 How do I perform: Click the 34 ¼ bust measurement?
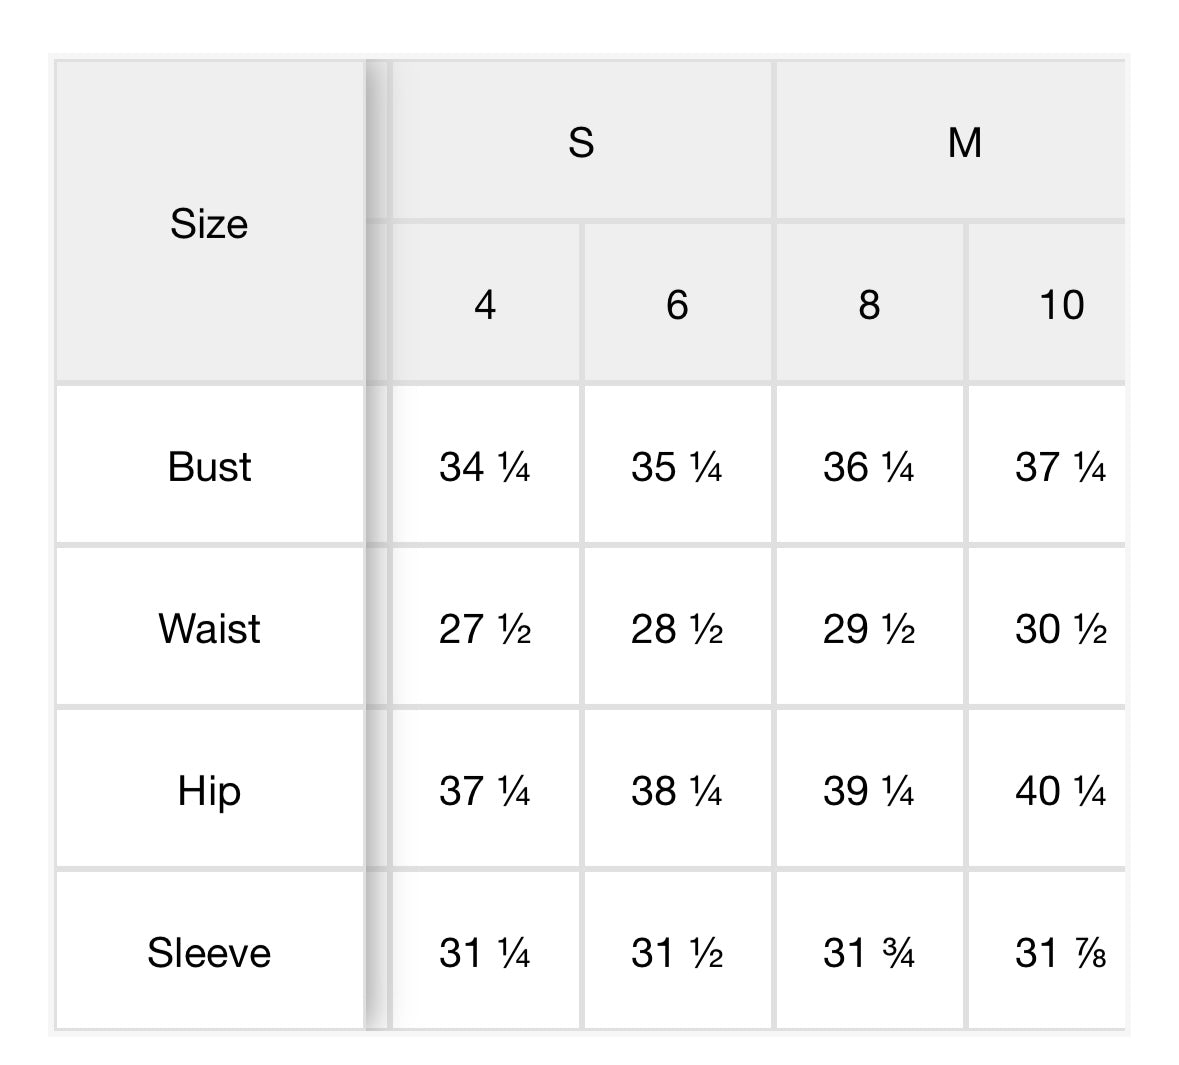tap(485, 467)
